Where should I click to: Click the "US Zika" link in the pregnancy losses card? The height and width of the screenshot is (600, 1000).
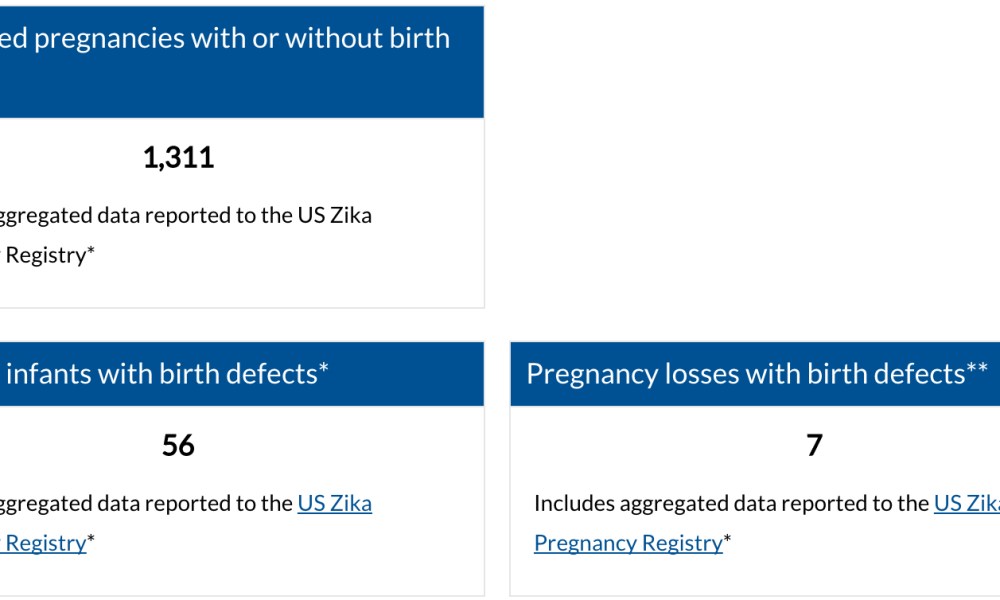click(965, 503)
